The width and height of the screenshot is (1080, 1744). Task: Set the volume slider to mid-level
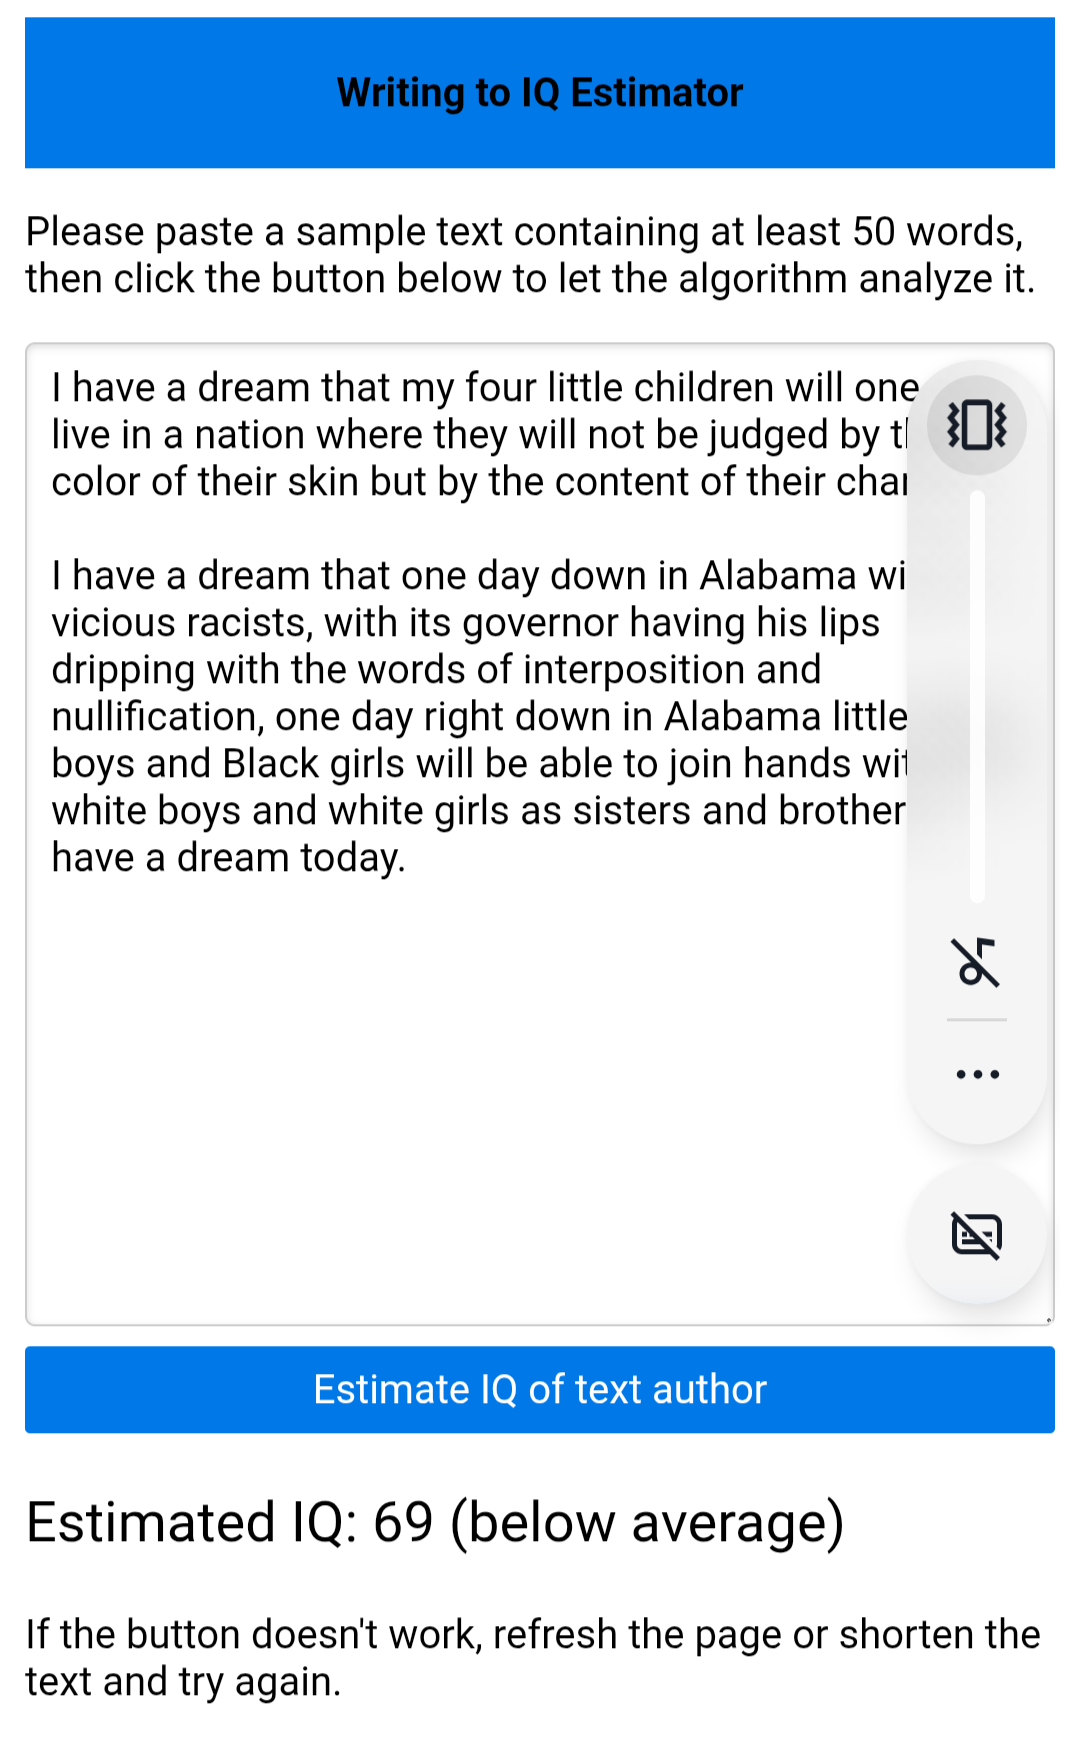tap(977, 697)
